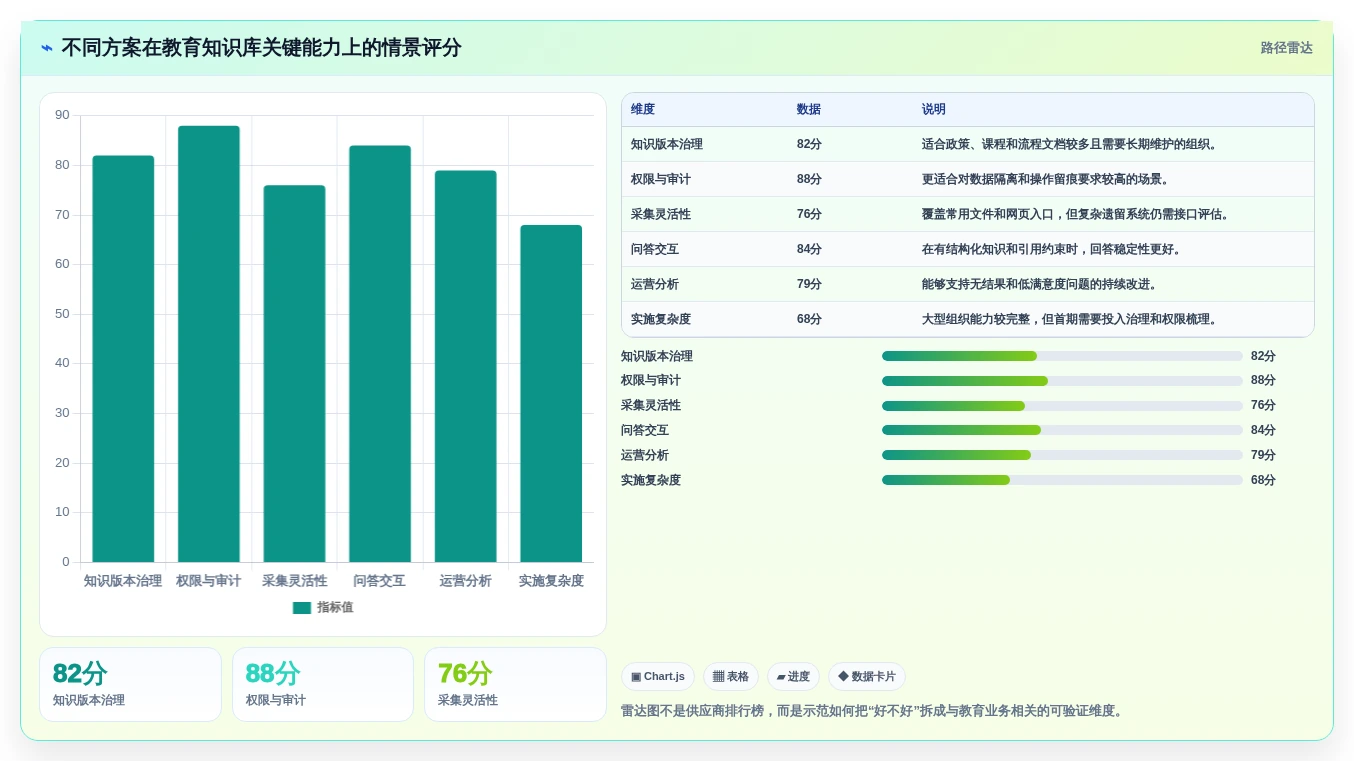1354x761 pixels.
Task: Open the 76分 采集灵活性 data card
Action: [515, 684]
